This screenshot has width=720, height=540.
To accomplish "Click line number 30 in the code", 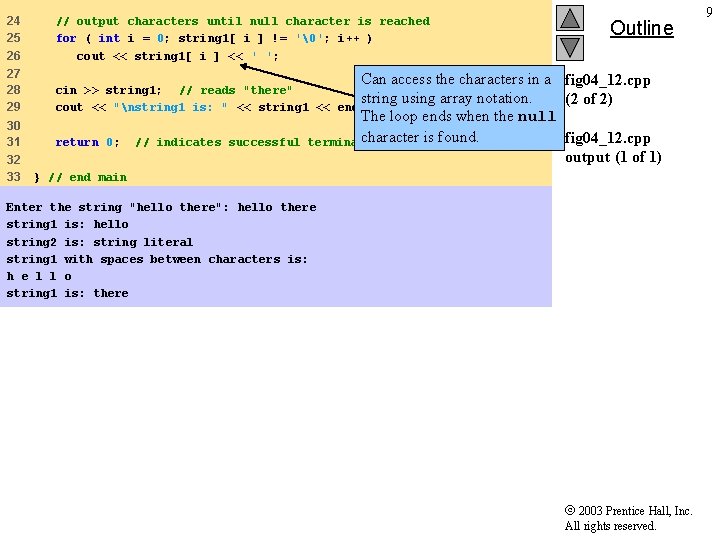I will [x=13, y=125].
